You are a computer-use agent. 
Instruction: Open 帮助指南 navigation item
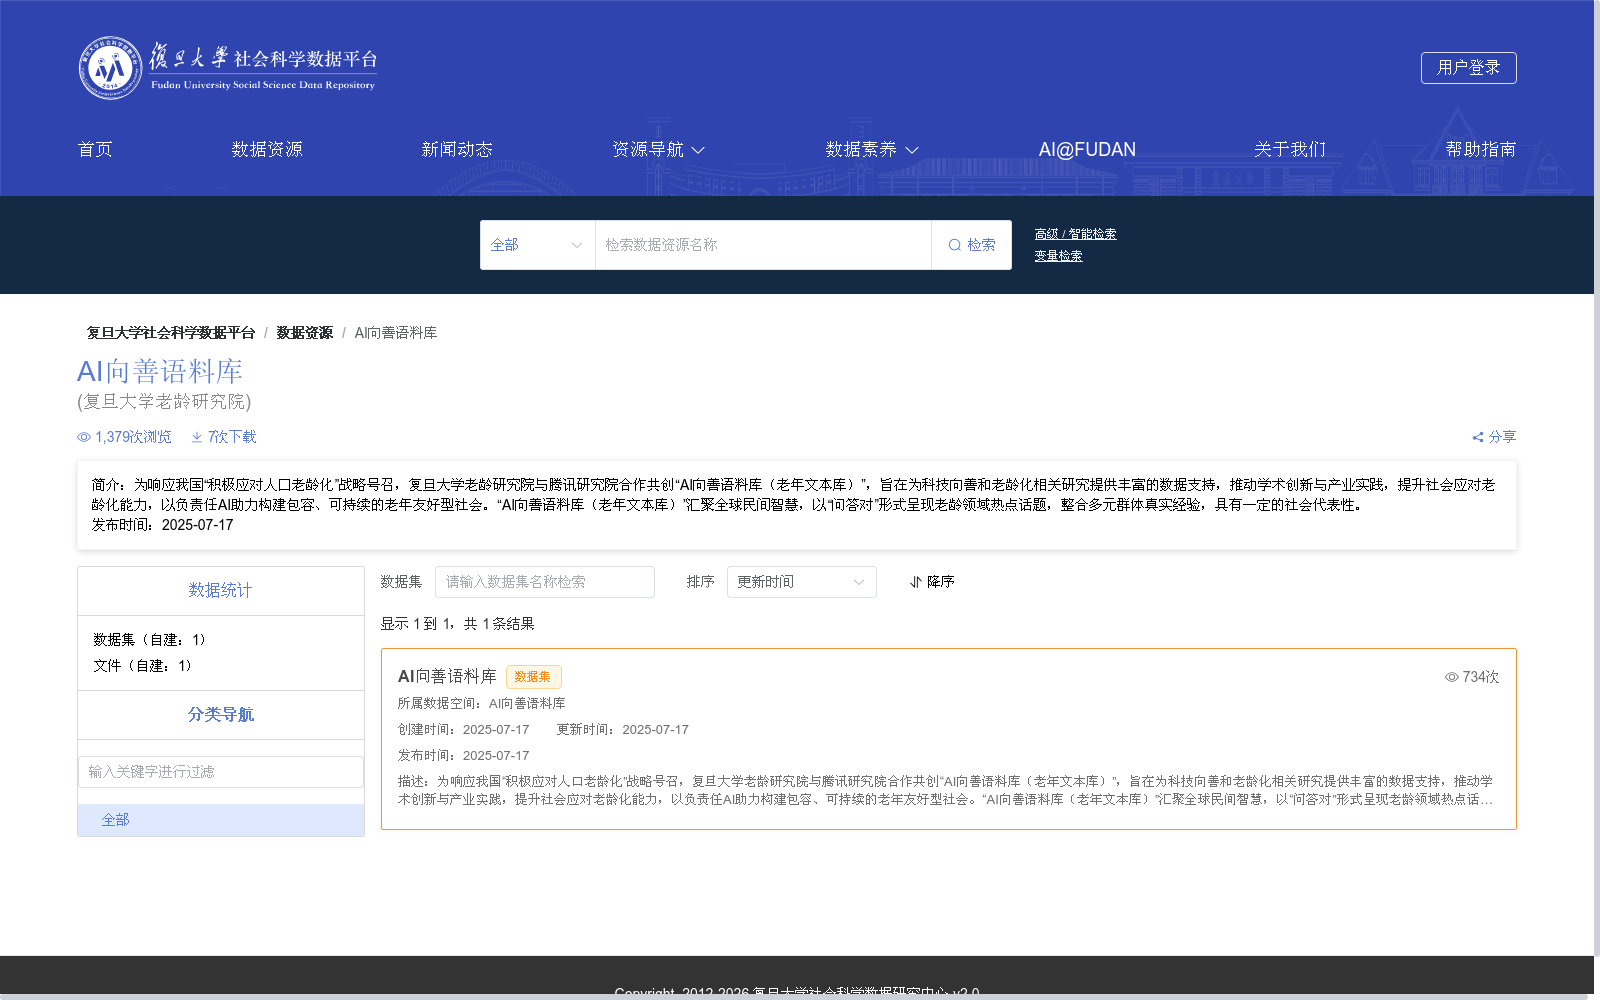(x=1481, y=149)
